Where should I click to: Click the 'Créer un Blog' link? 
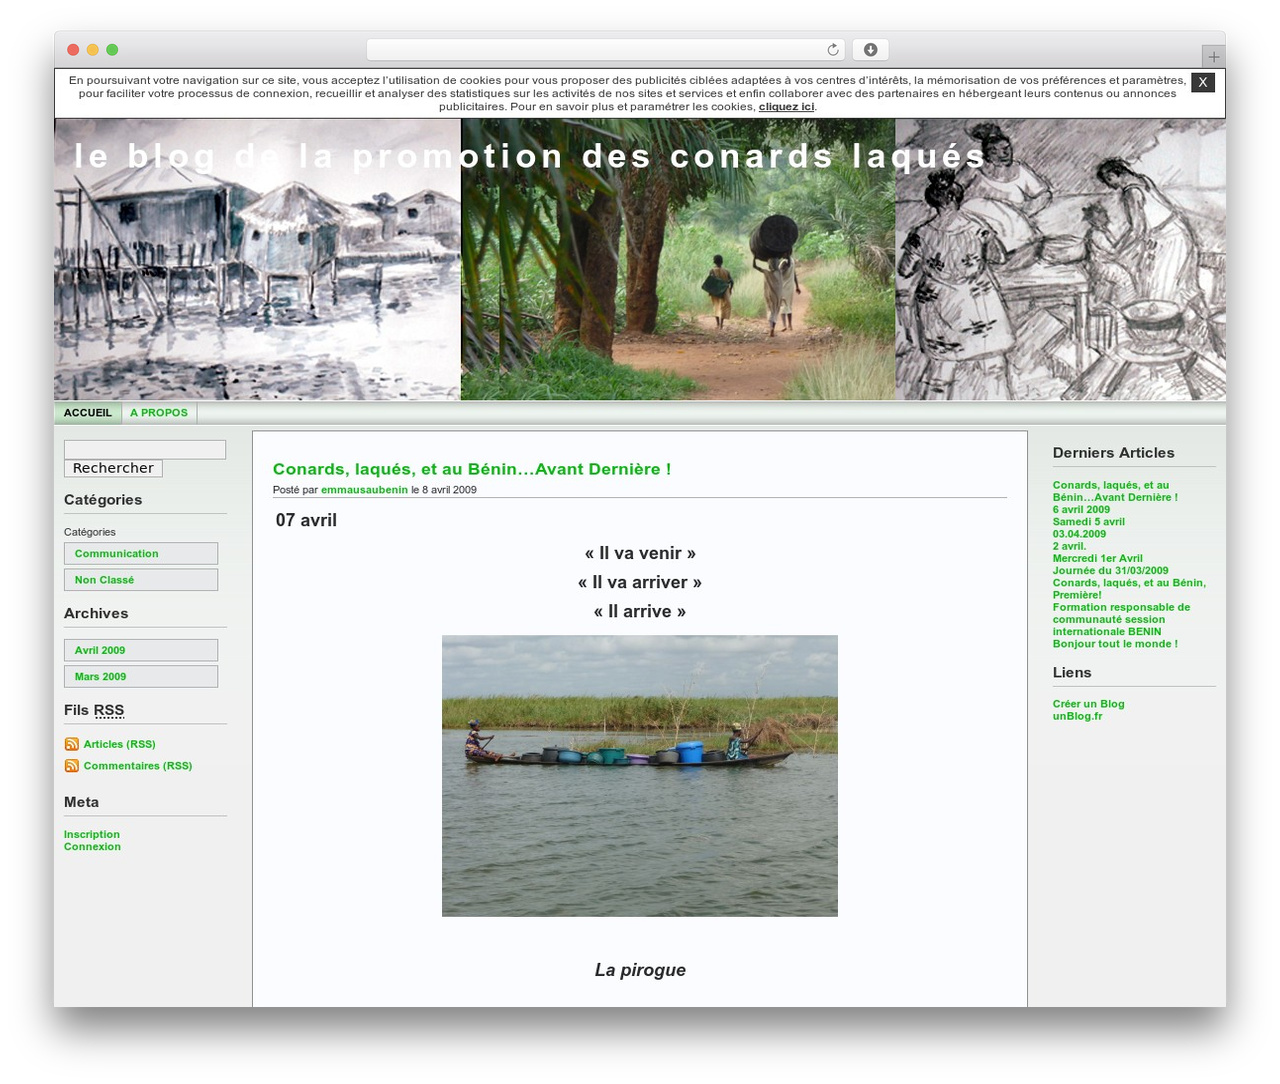[x=1089, y=704]
